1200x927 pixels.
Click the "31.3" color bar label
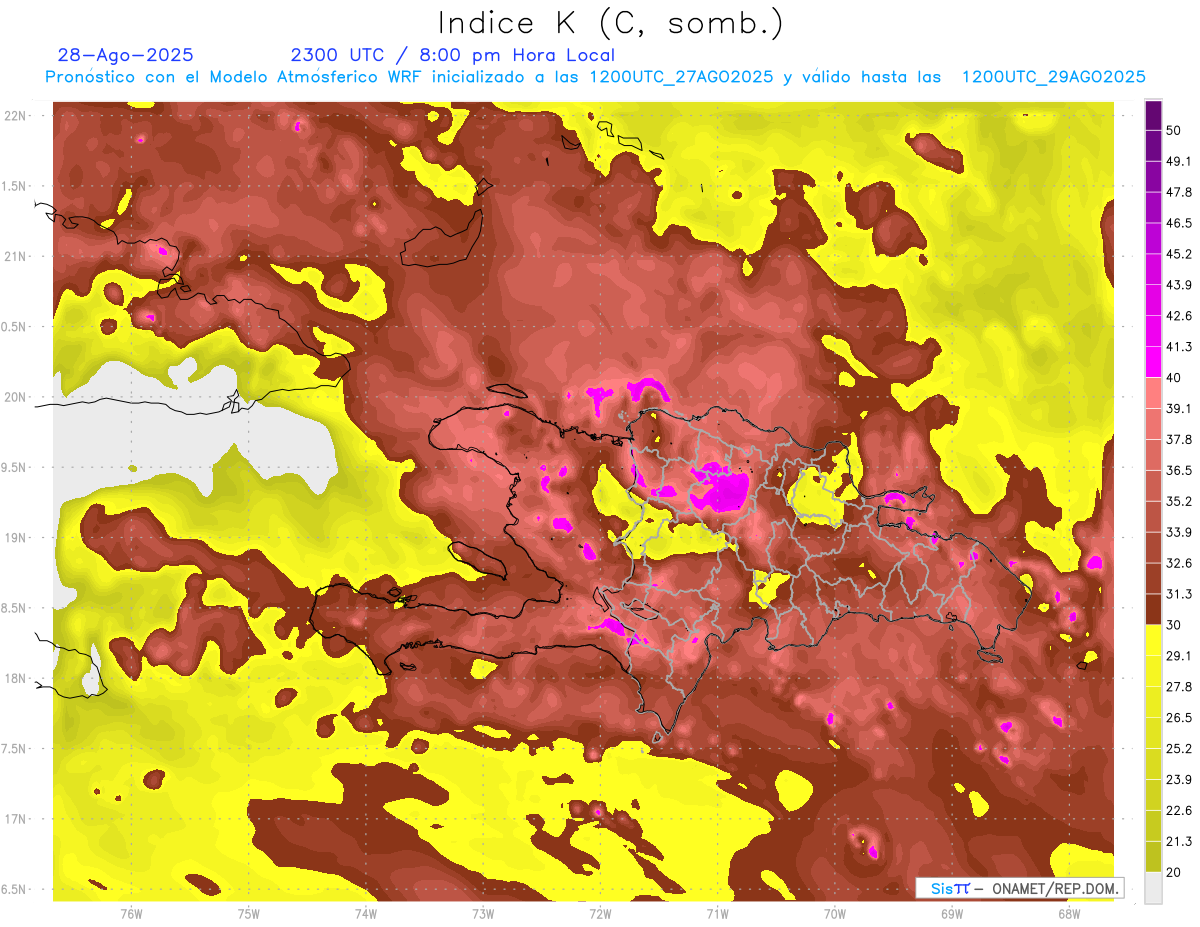tap(1178, 594)
